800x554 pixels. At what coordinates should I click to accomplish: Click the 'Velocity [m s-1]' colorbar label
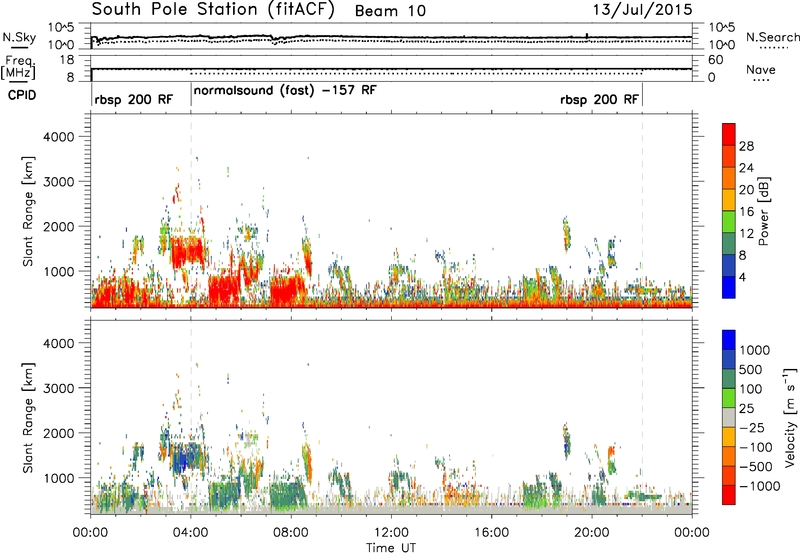(790, 416)
